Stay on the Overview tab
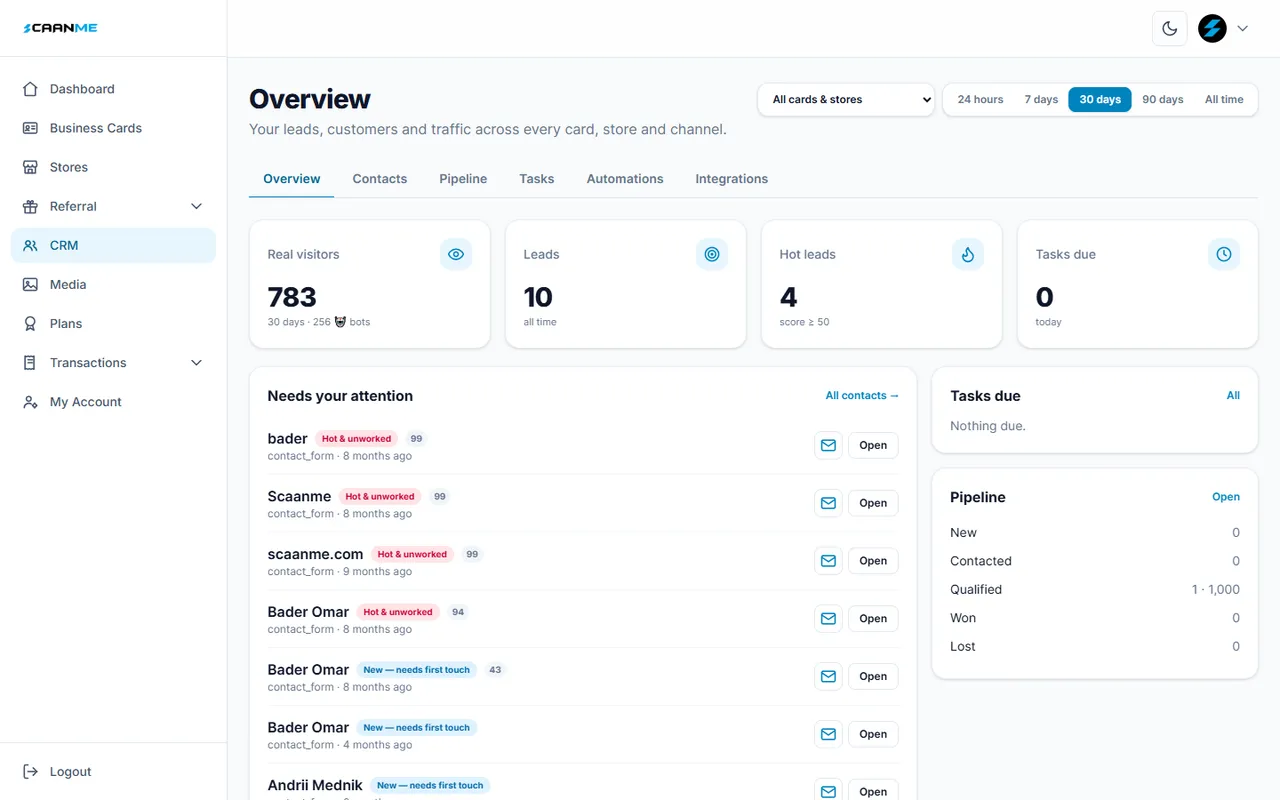 (292, 179)
